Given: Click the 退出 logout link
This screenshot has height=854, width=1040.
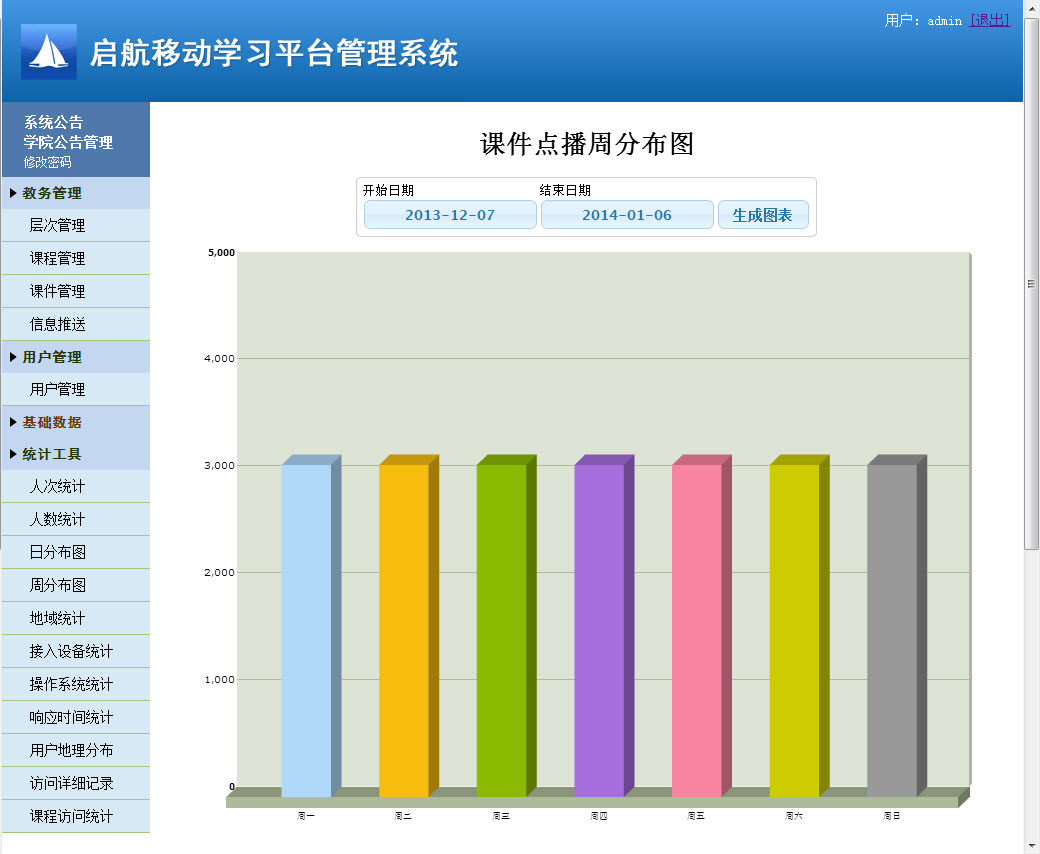Looking at the screenshot, I should [x=989, y=19].
